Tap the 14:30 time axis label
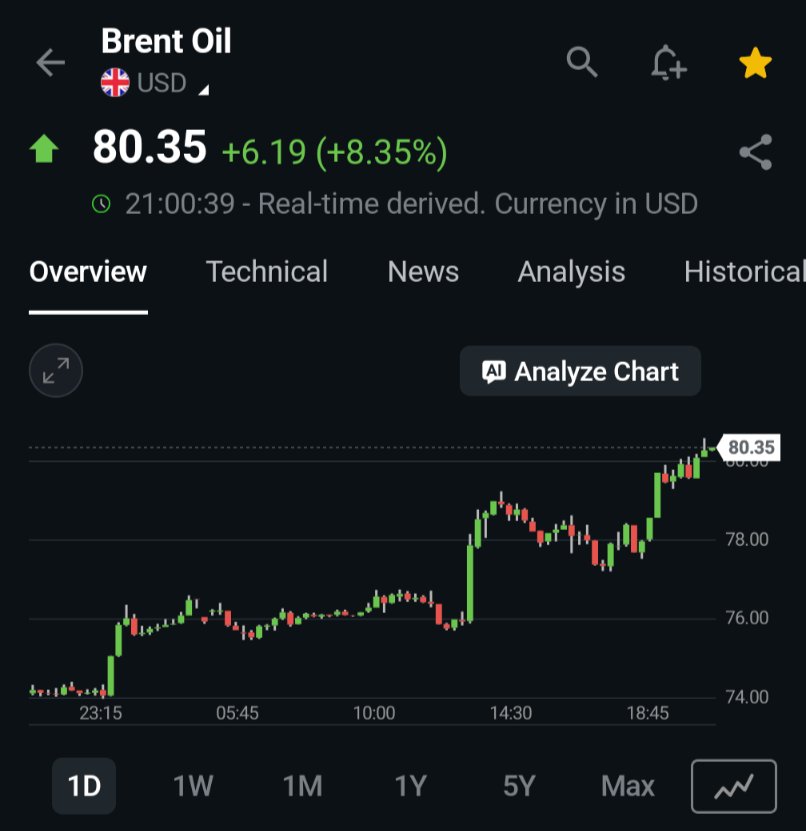 click(511, 713)
